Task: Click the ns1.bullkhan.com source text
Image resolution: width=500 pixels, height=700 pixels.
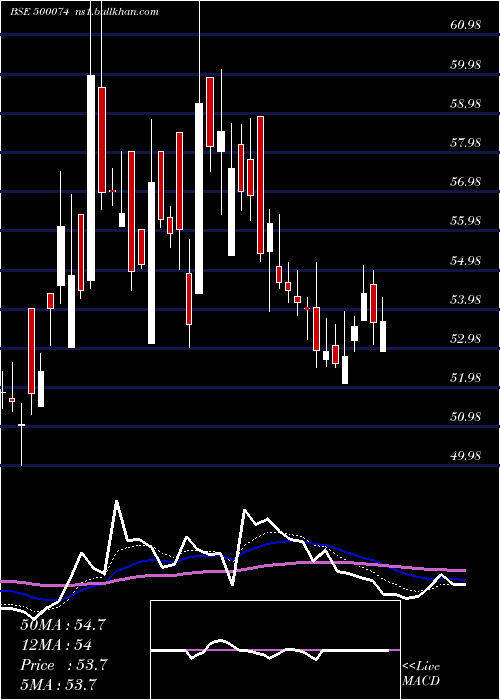Action: 116,12
